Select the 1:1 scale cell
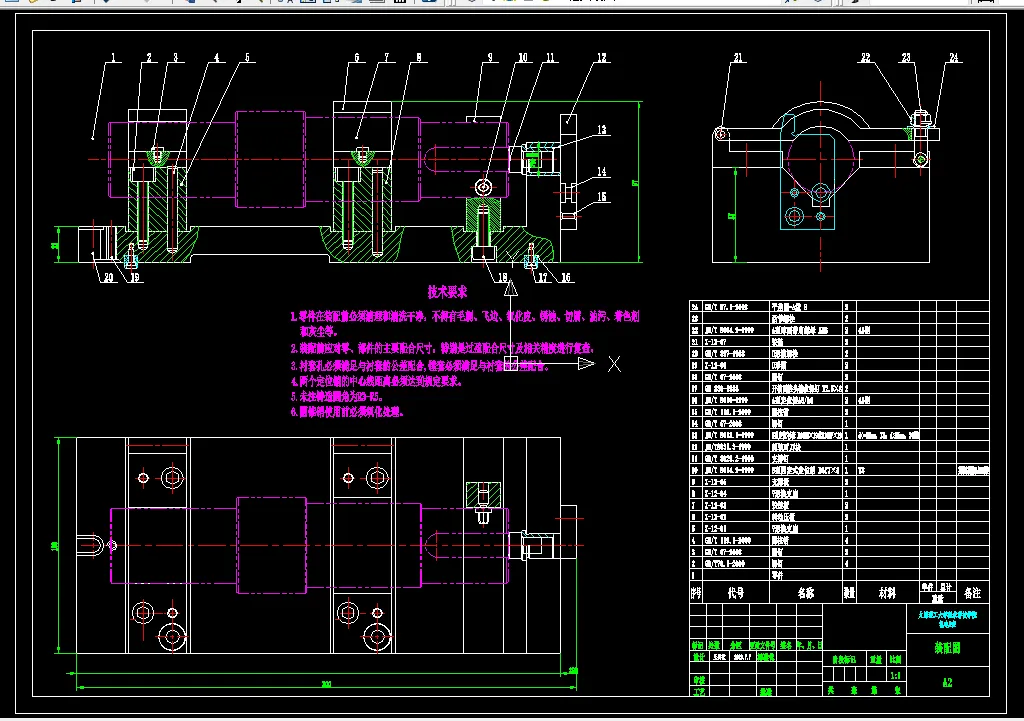Image resolution: width=1024 pixels, height=721 pixels. tap(895, 675)
